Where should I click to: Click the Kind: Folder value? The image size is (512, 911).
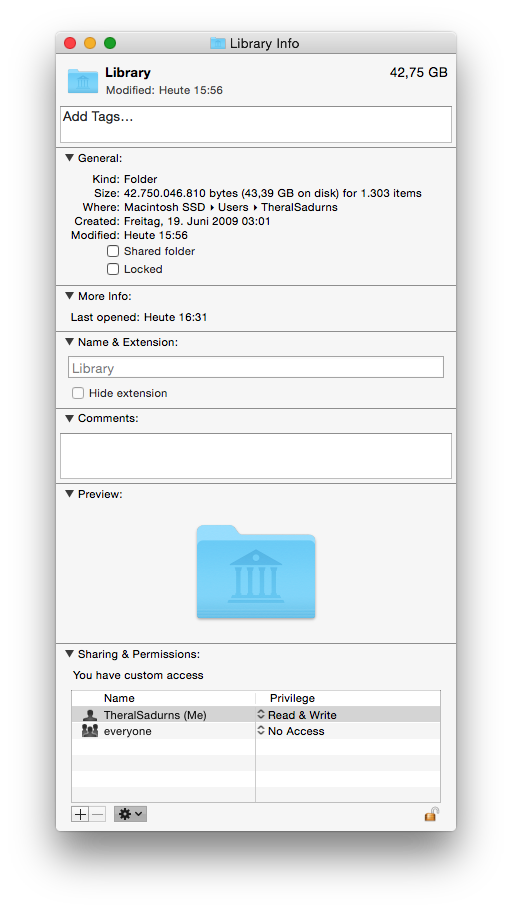pos(141,180)
